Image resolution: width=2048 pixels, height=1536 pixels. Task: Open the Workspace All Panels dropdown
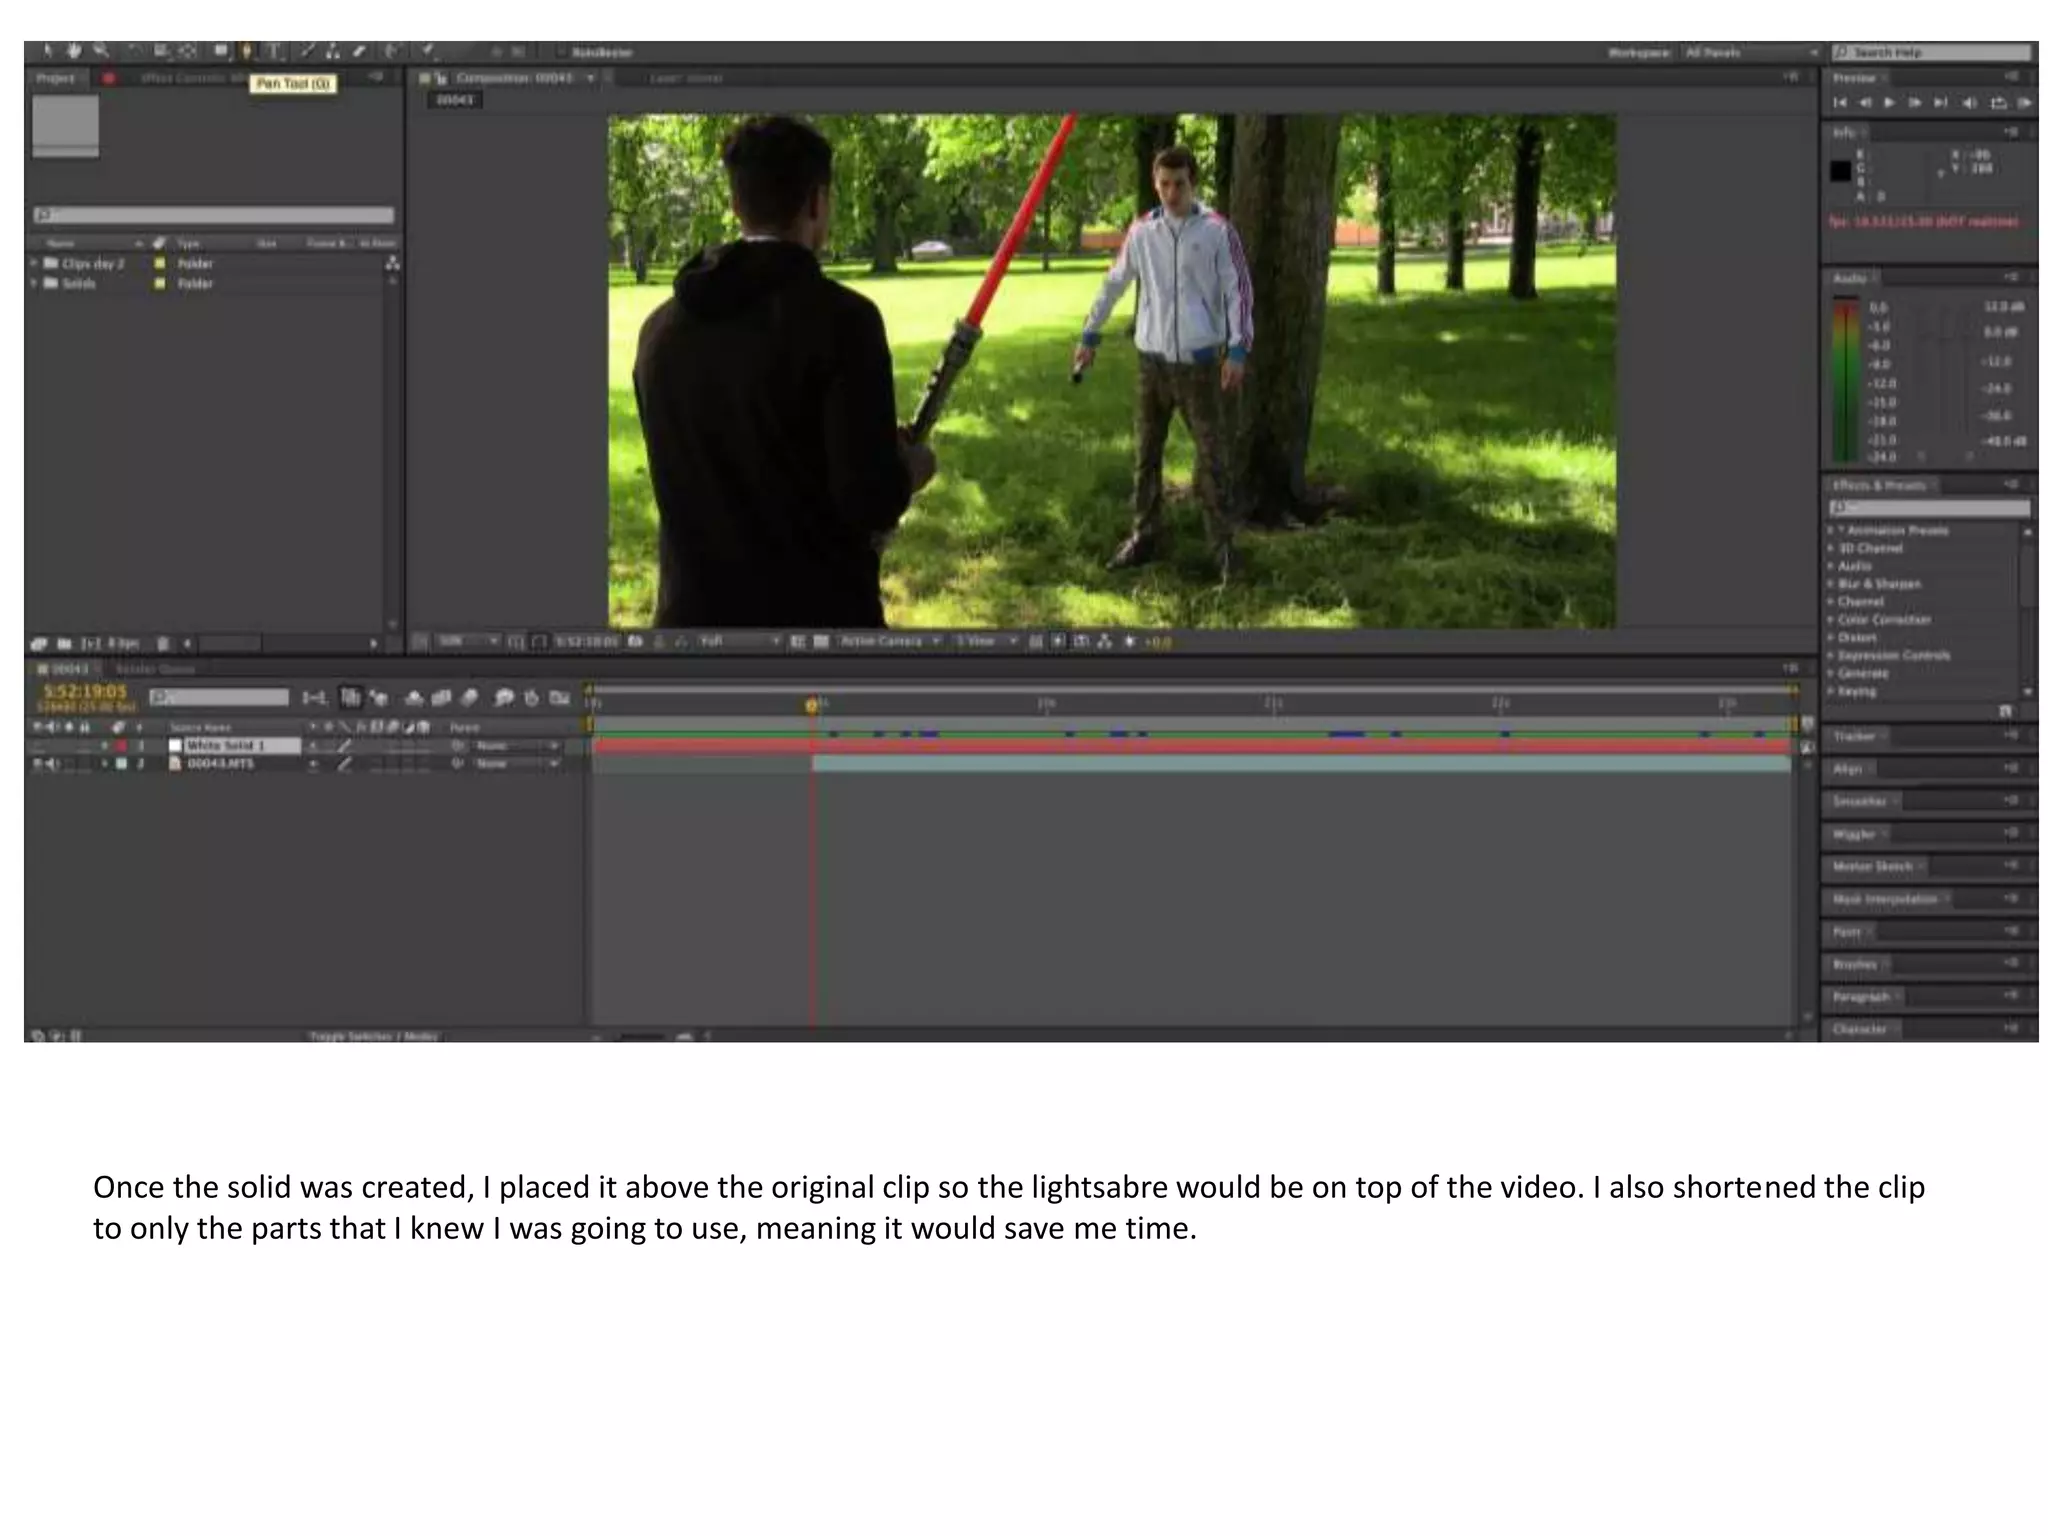[x=1751, y=52]
